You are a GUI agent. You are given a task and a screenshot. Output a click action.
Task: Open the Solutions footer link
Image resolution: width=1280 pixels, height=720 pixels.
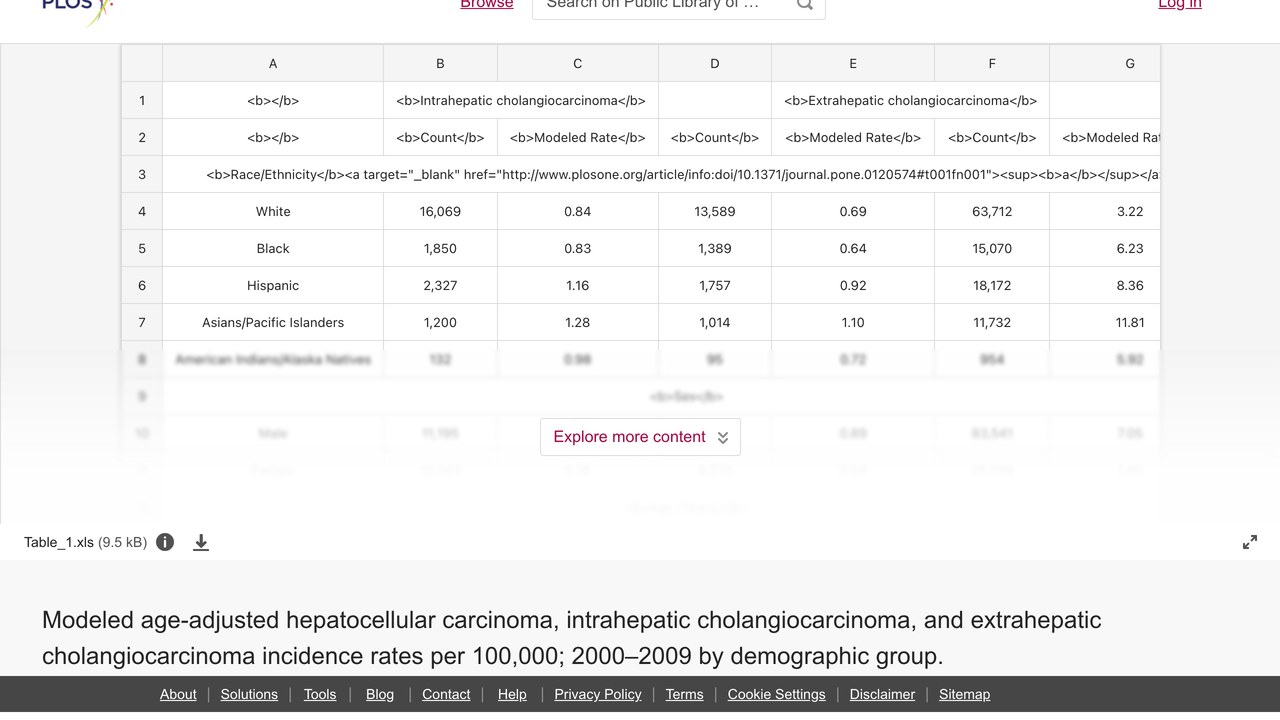pos(249,694)
